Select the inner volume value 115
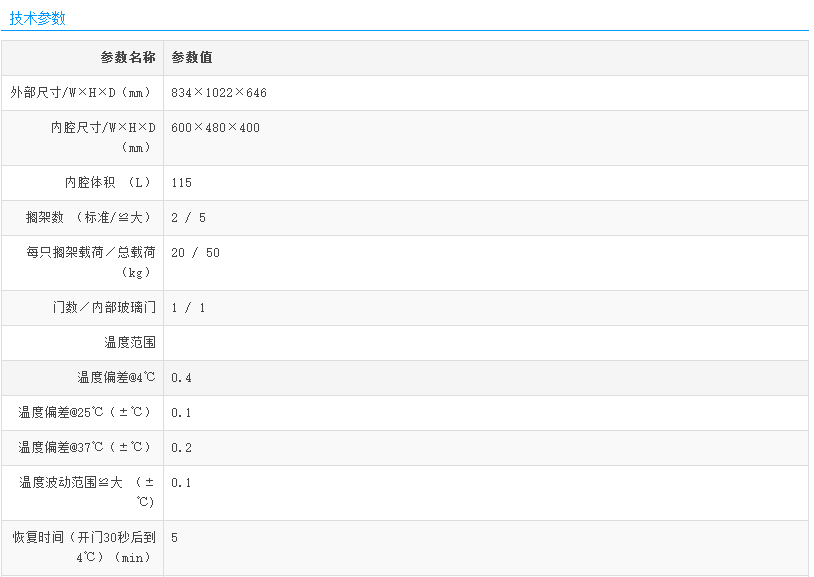Screen dimensions: 814x577 coord(181,183)
